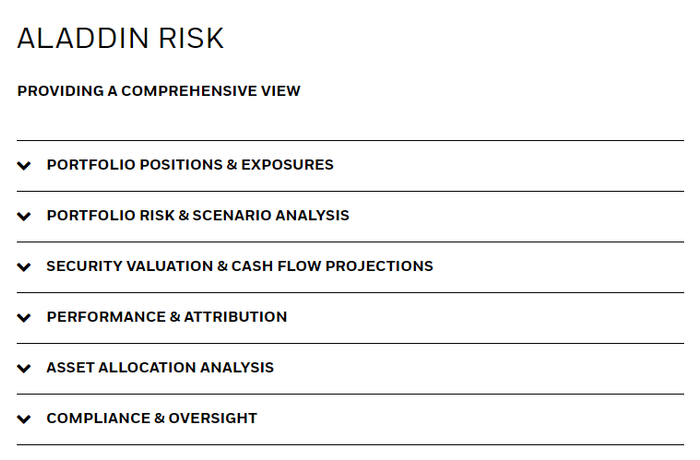Click blank right end of Security Valuation row

click(x=600, y=267)
